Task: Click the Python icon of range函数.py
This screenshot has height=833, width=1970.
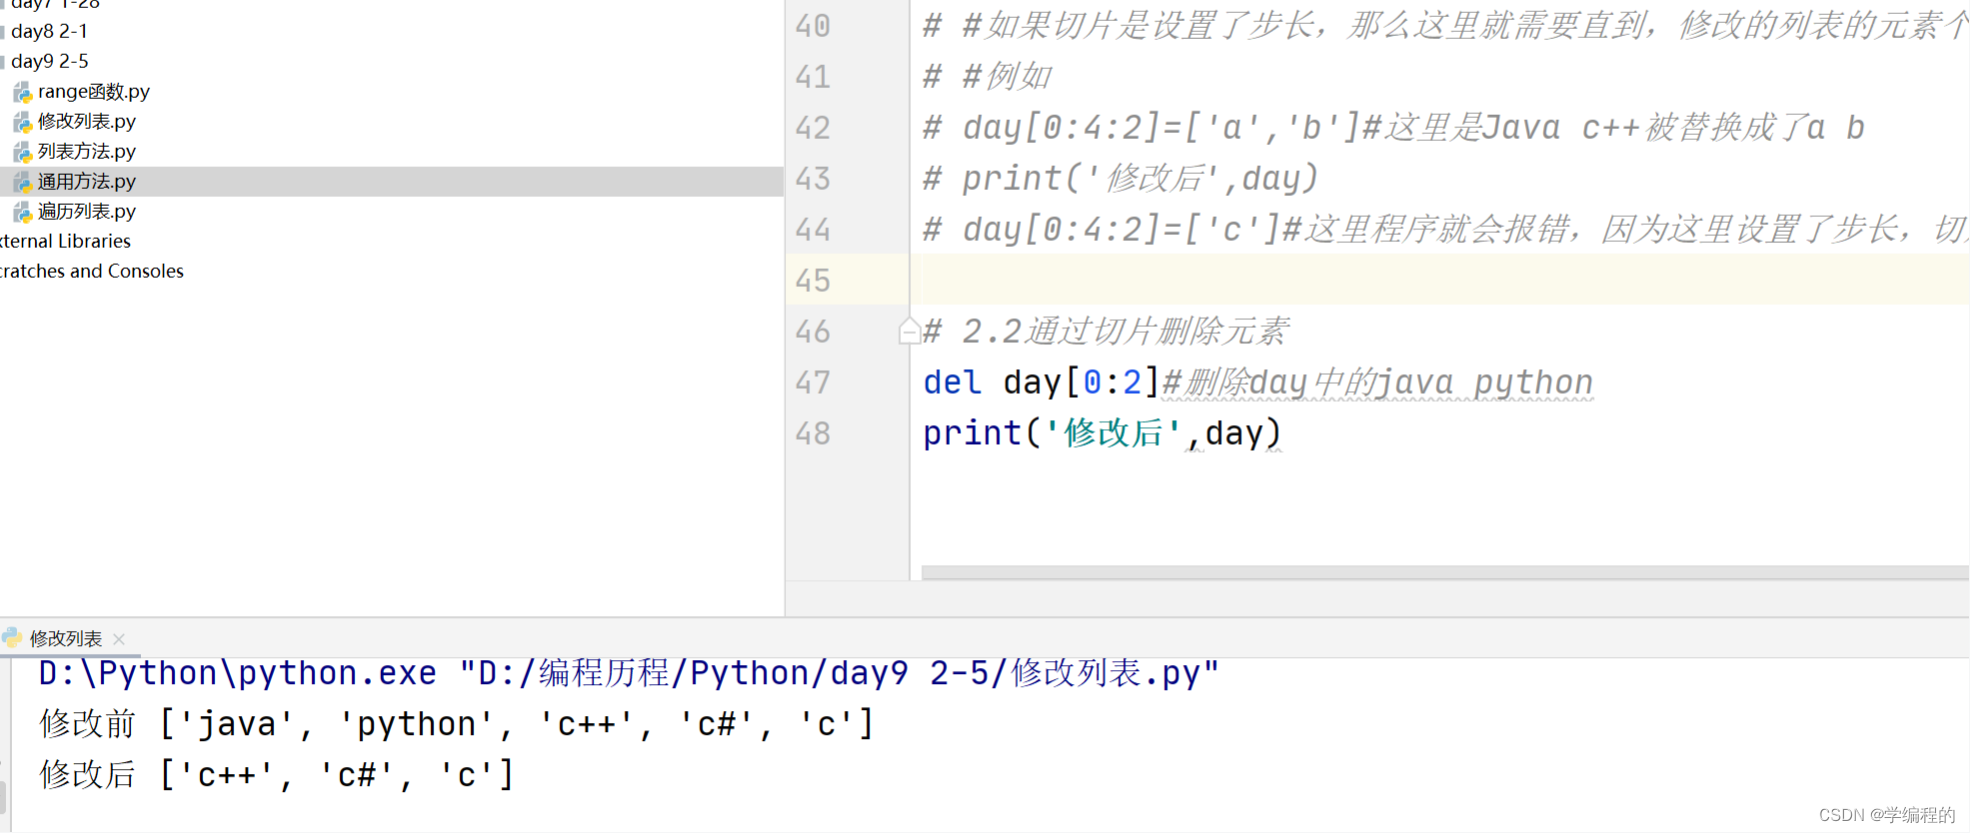Action: coord(22,92)
